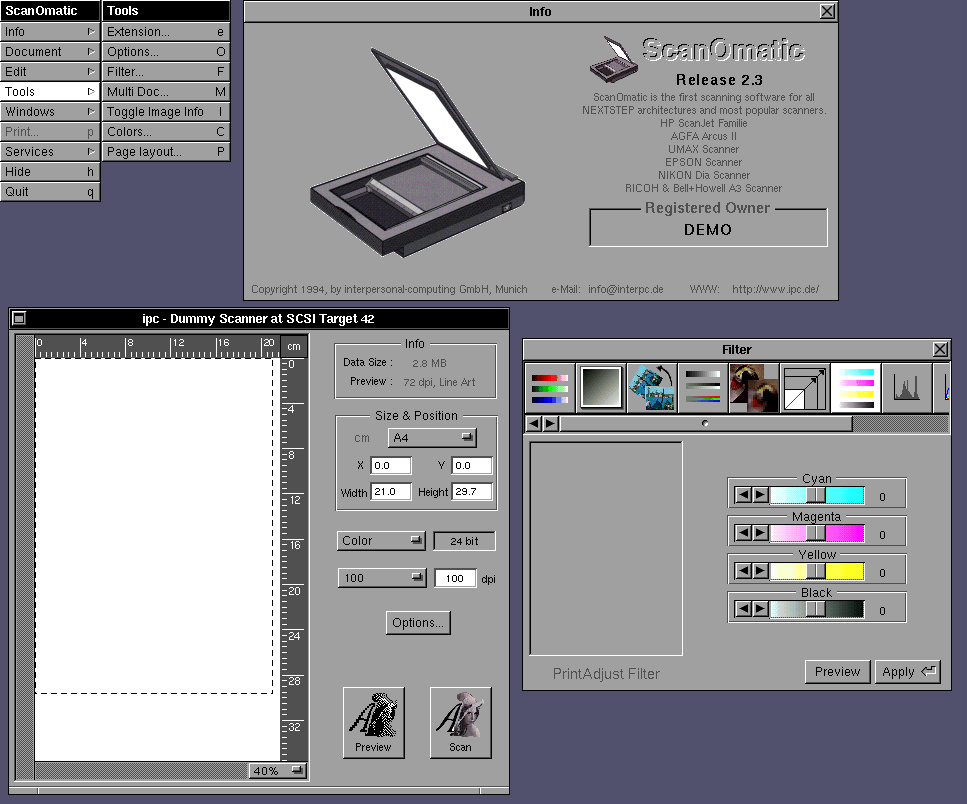Click the cm ruler unit corner button
Image resolution: width=967 pixels, height=804 pixels.
(294, 347)
